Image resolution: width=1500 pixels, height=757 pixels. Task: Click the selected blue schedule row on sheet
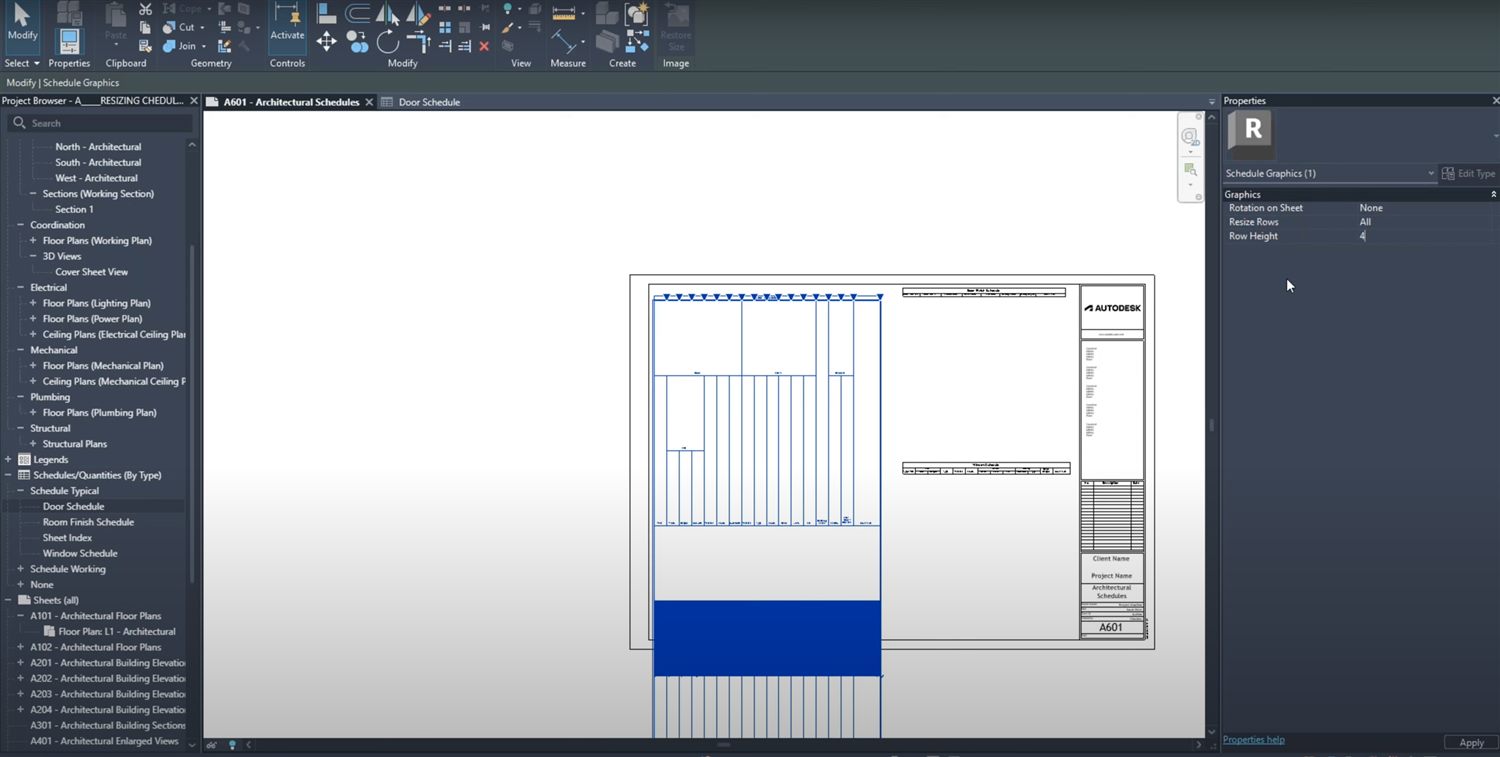pos(767,638)
